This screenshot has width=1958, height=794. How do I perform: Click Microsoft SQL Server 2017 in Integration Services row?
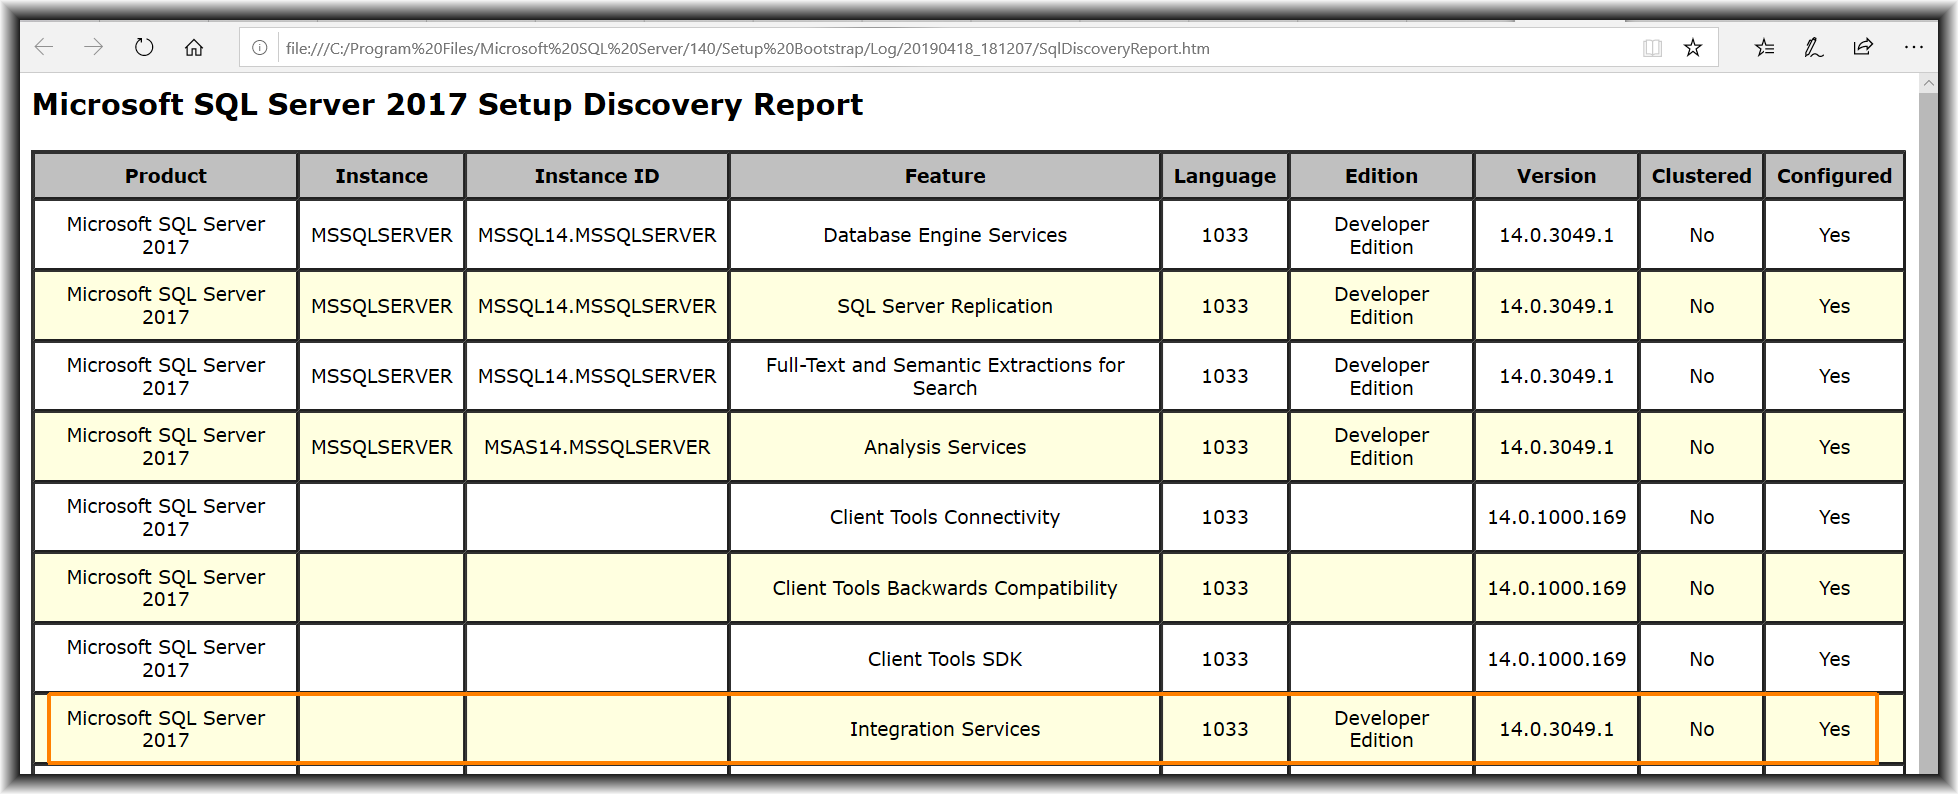point(166,729)
